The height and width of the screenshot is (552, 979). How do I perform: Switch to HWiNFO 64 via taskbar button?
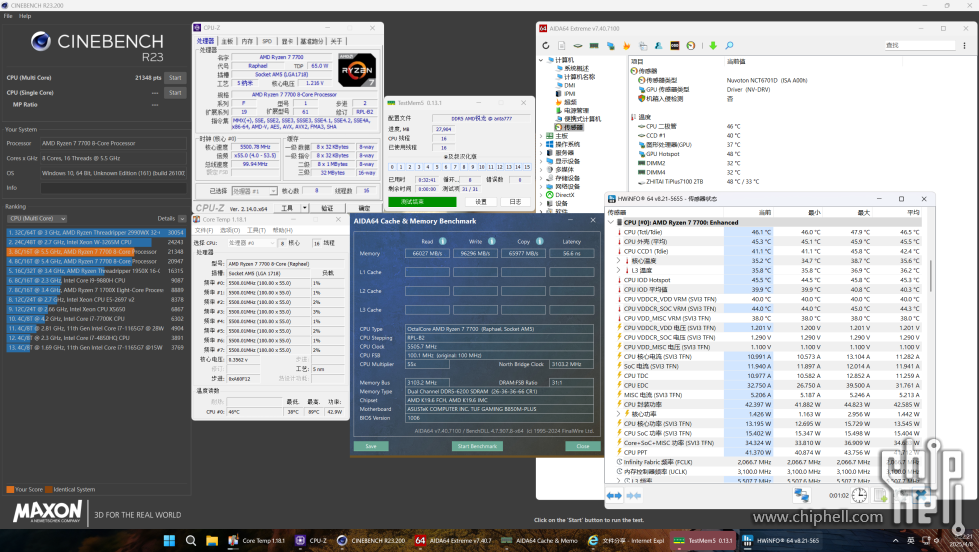click(780, 541)
